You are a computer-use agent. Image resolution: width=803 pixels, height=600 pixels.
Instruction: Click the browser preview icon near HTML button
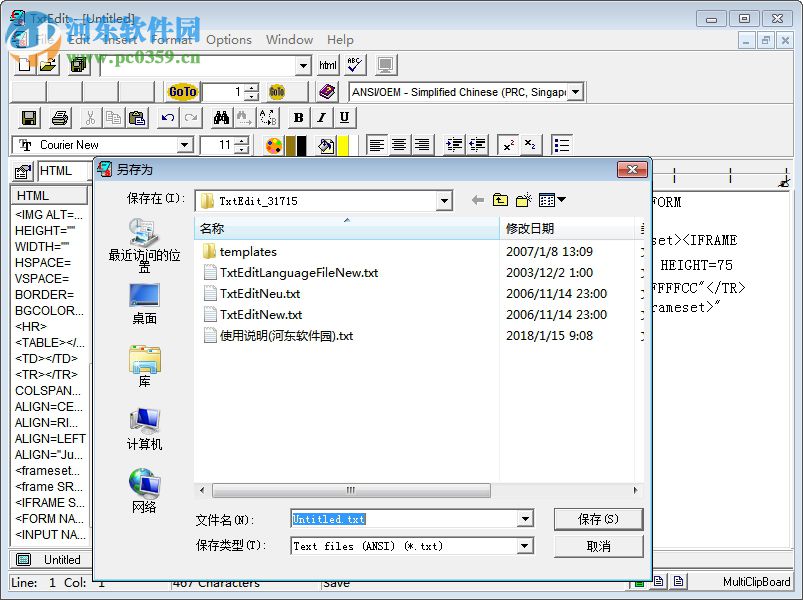[x=385, y=65]
